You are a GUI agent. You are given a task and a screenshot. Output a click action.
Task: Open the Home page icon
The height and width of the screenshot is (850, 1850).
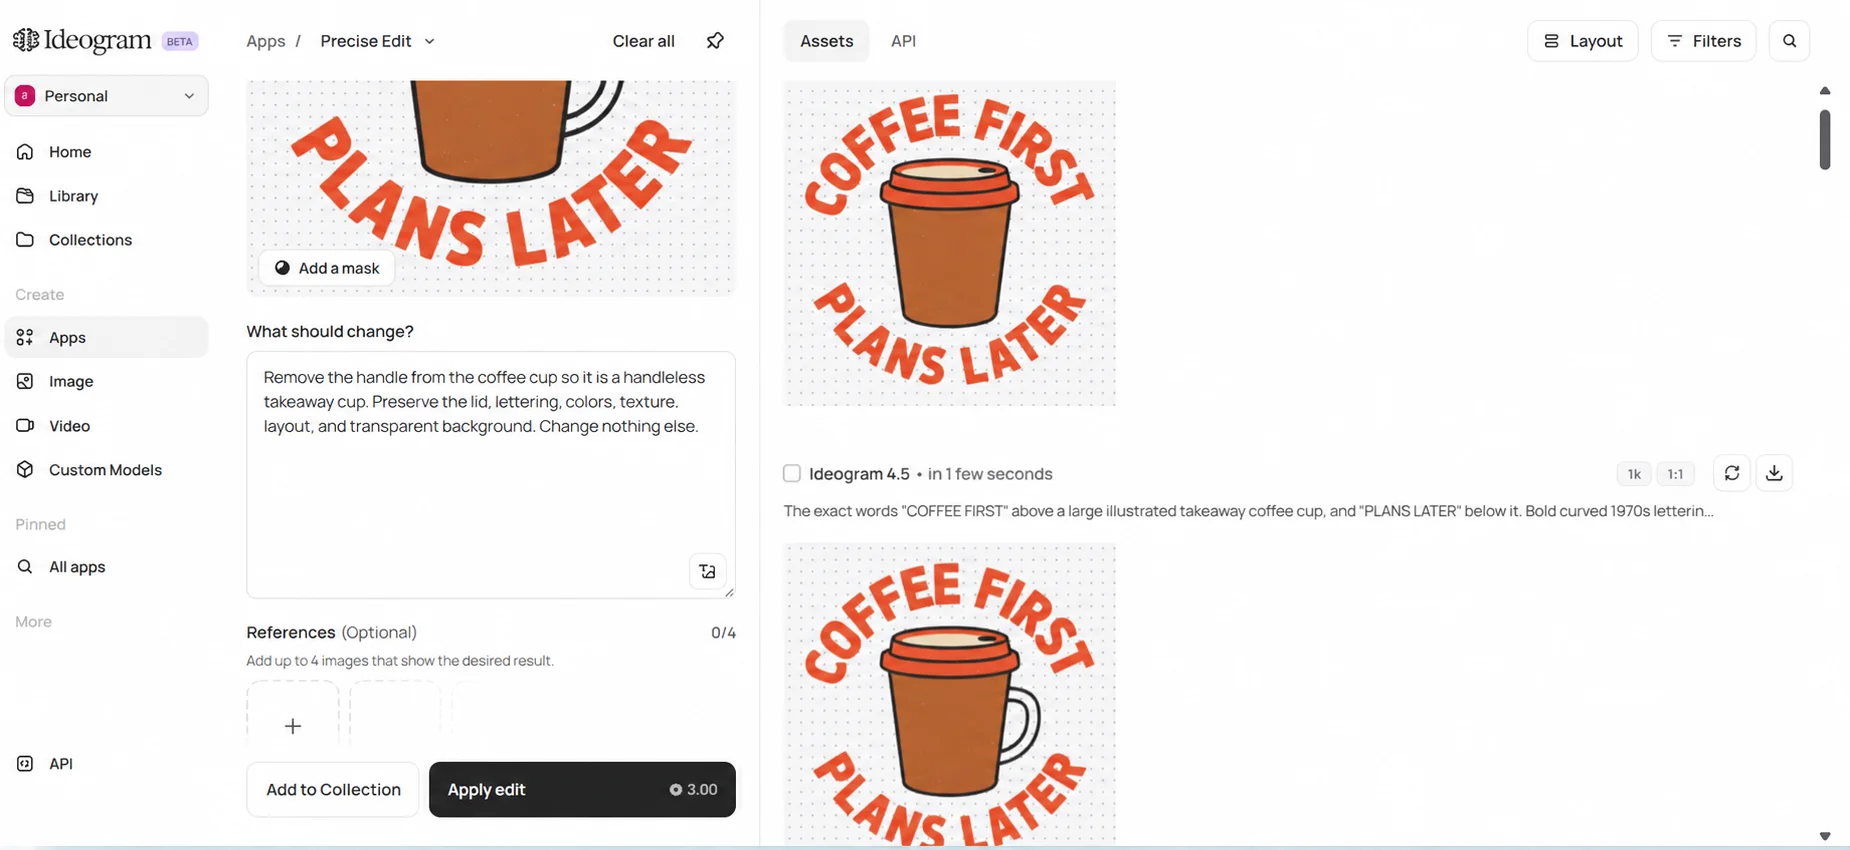25,152
